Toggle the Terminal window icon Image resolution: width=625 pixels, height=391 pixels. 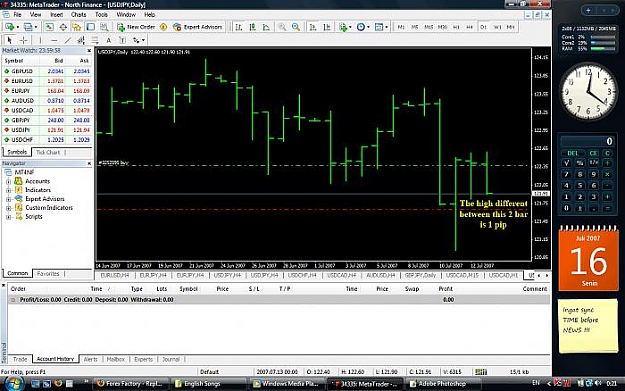tap(90, 27)
